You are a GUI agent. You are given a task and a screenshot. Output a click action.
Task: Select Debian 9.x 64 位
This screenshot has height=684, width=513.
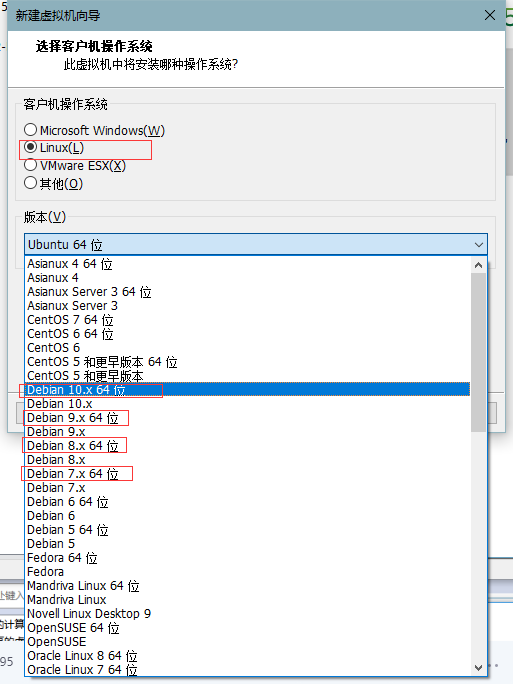coord(248,417)
